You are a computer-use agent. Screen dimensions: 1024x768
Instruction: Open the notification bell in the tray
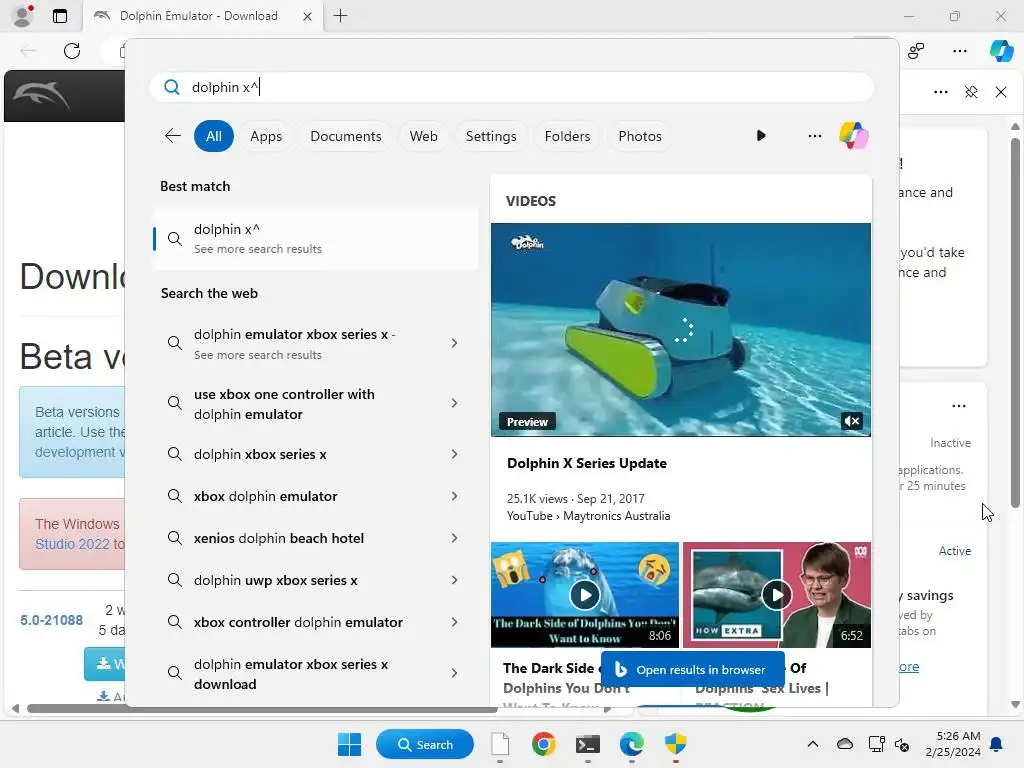tap(997, 744)
